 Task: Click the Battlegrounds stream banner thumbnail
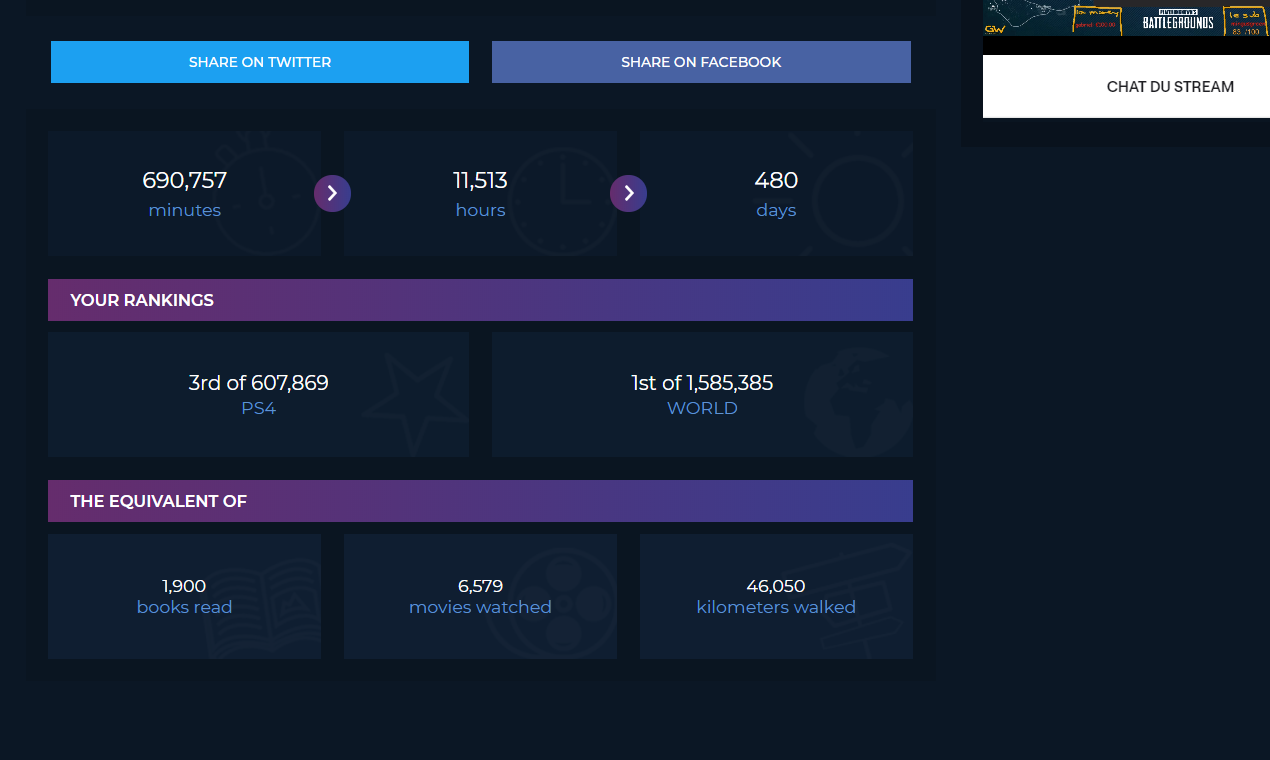click(x=1126, y=18)
